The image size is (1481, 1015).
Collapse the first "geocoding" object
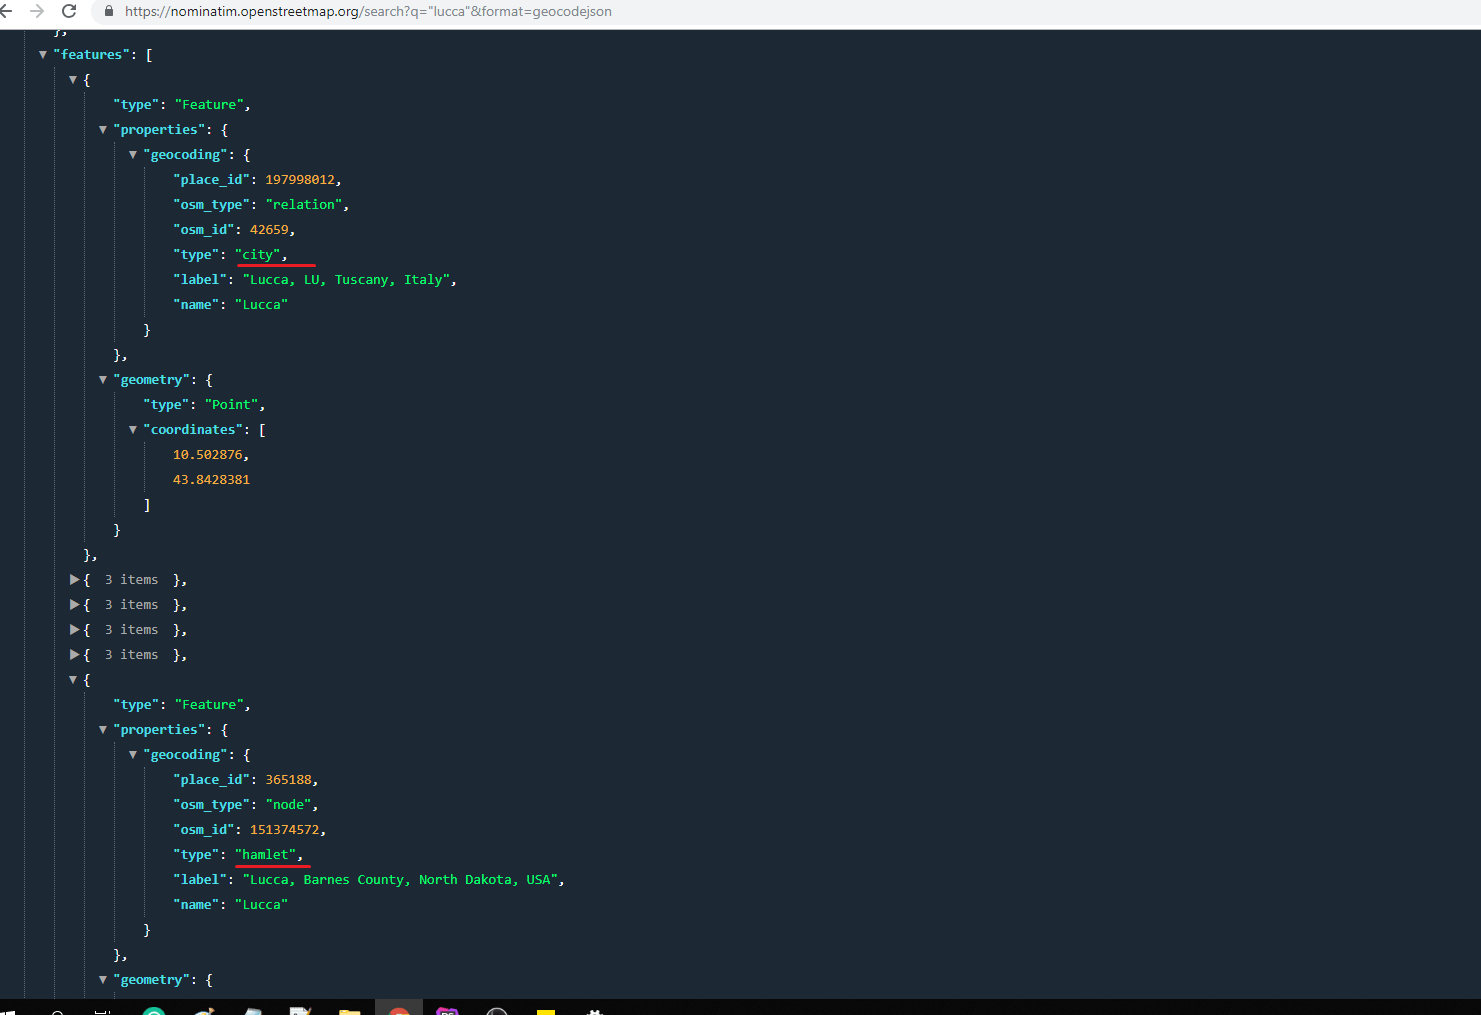tap(133, 155)
